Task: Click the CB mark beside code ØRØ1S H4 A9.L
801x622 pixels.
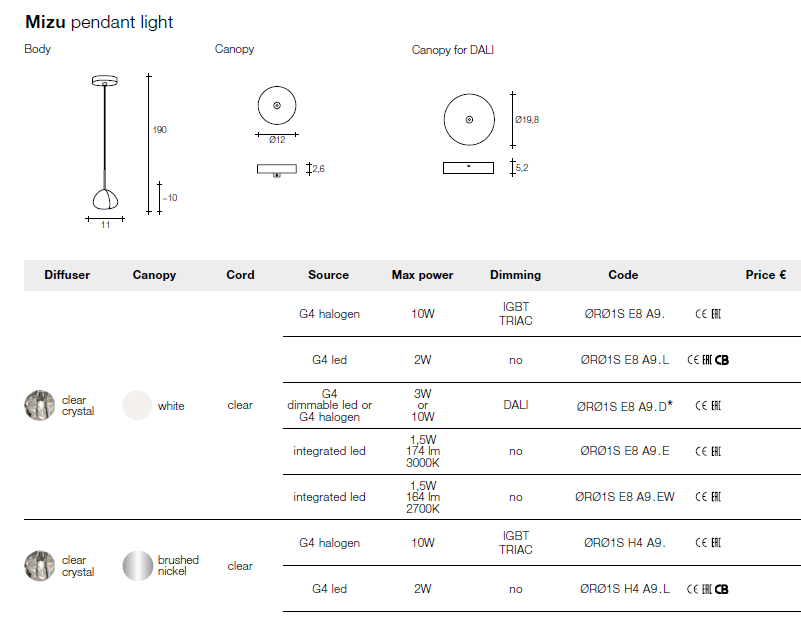Action: pos(722,590)
